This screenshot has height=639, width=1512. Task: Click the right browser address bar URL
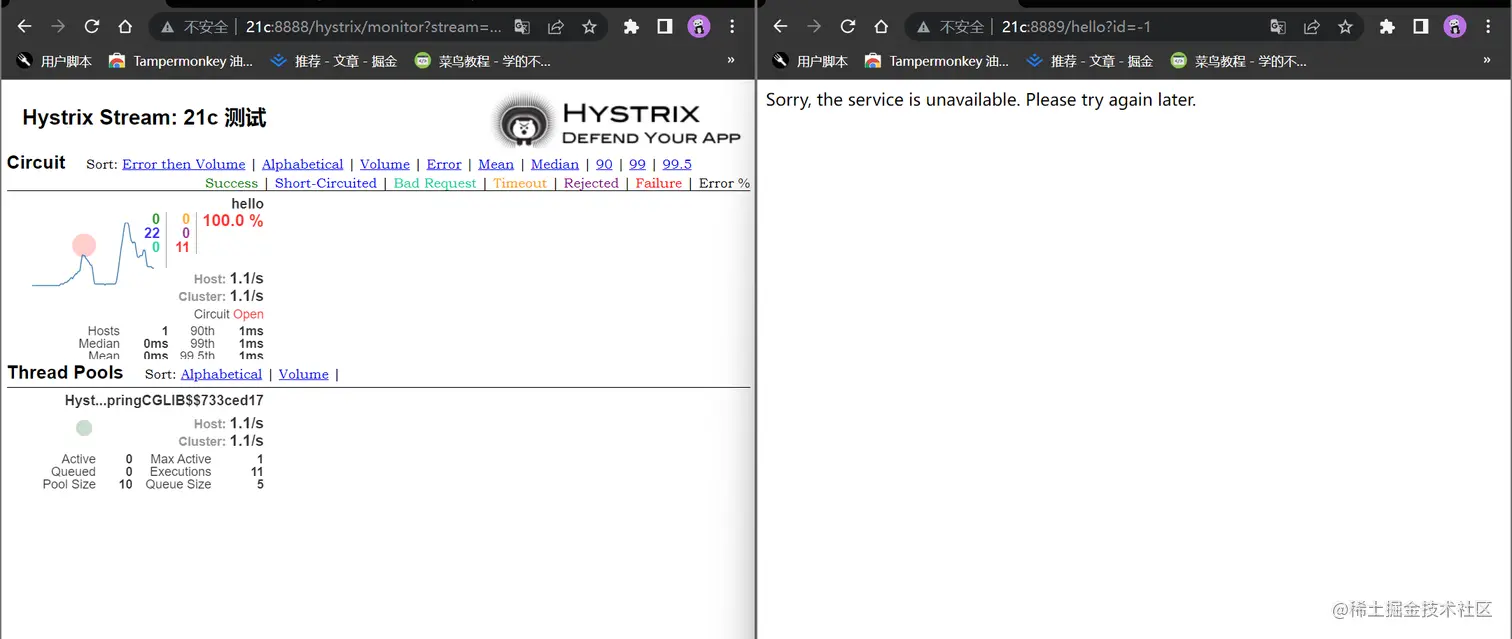pyautogui.click(x=1077, y=27)
